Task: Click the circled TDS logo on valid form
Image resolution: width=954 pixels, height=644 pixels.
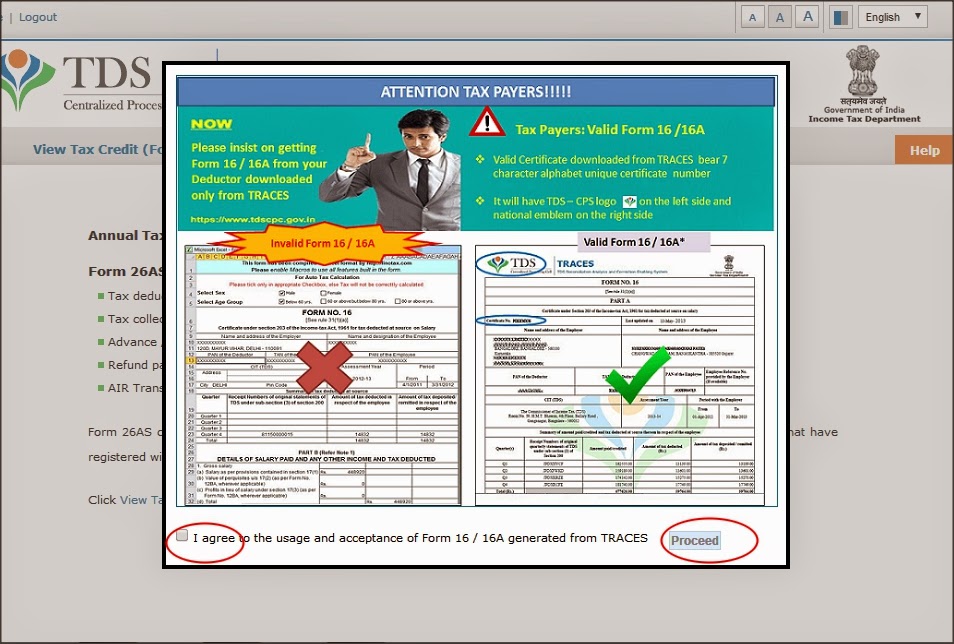Action: (510, 264)
